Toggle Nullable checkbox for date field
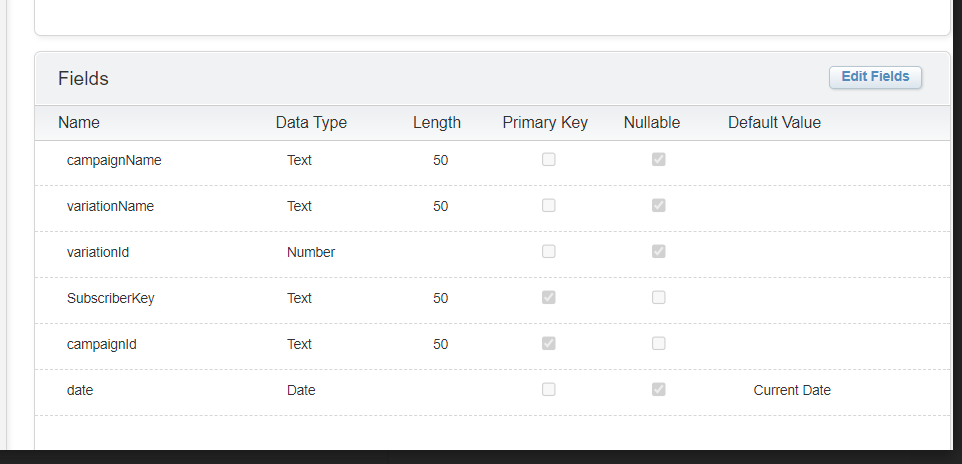962x464 pixels. [x=658, y=390]
